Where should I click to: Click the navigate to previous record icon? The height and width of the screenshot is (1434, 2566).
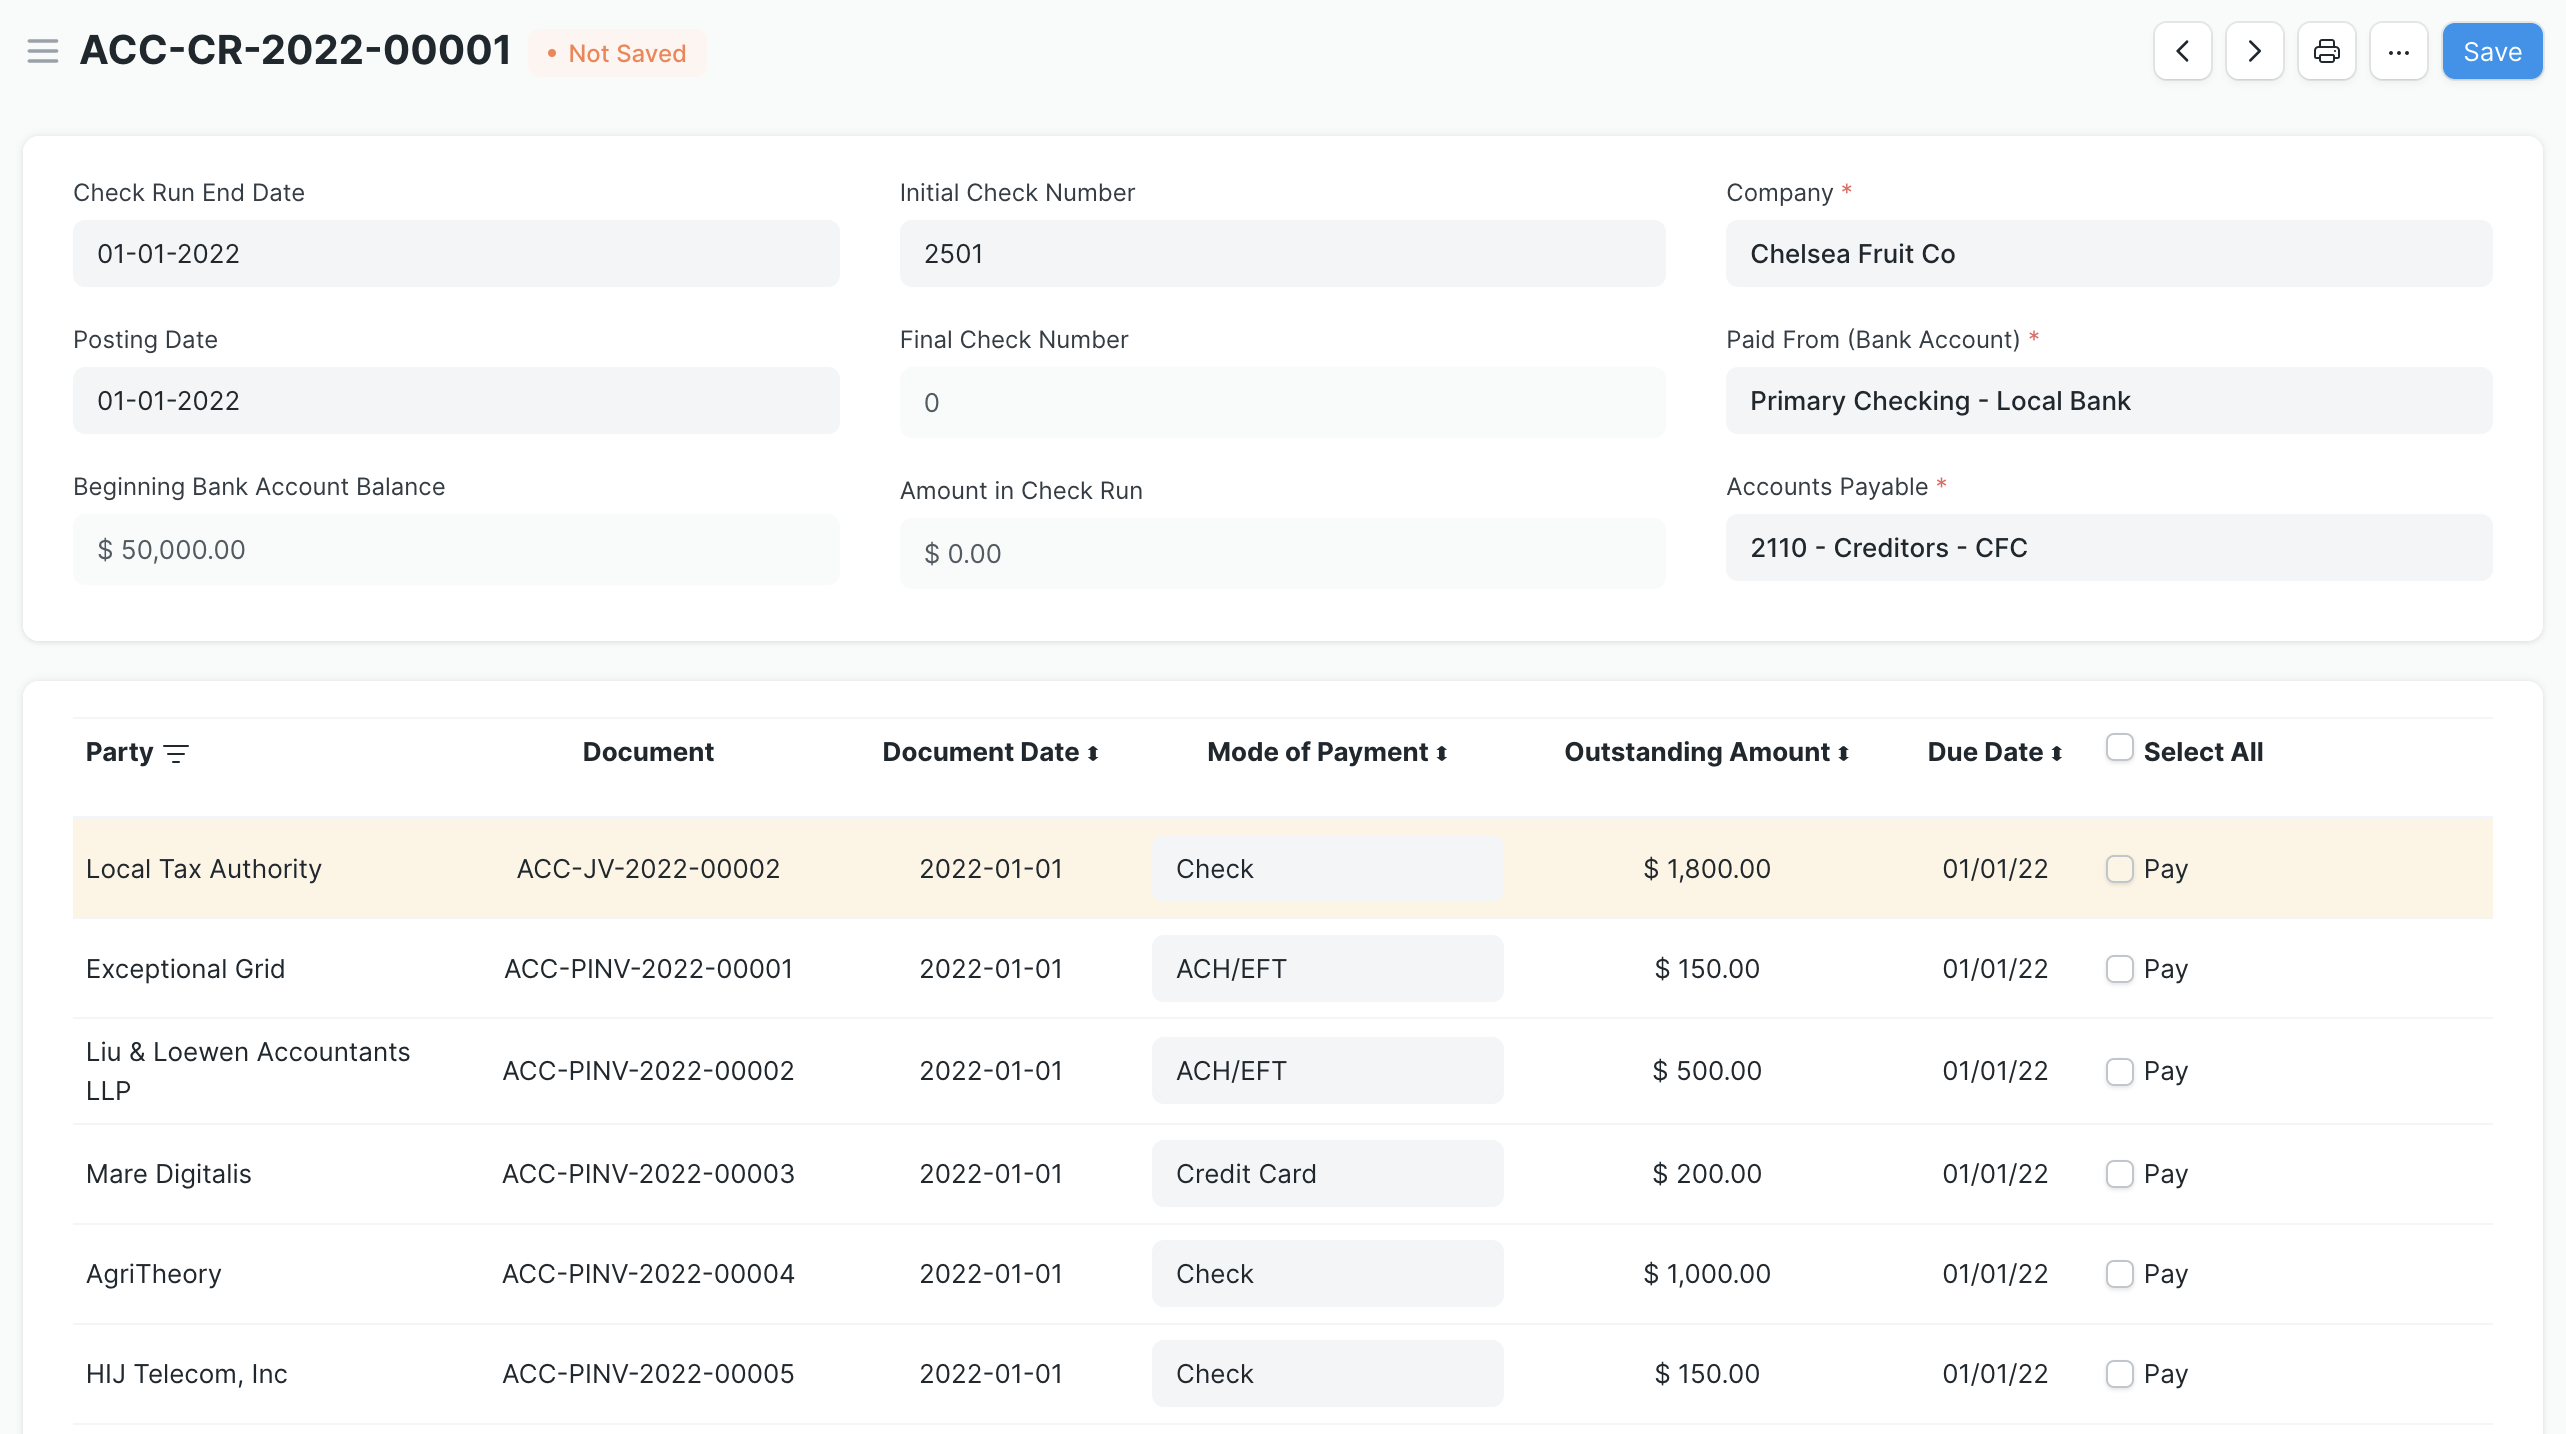click(x=2185, y=53)
